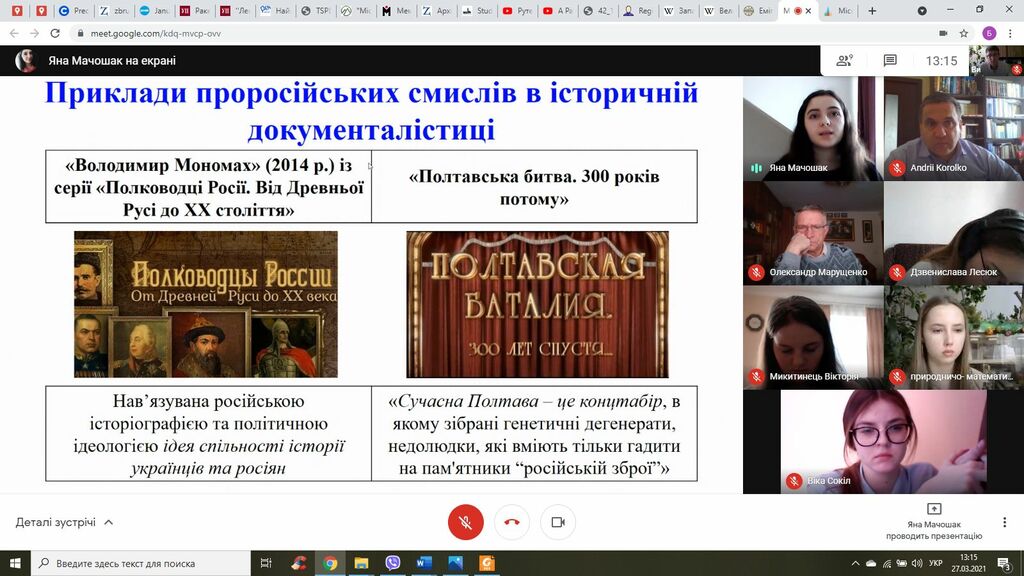Expand the Деталі зустрічі panel
Image resolution: width=1024 pixels, height=576 pixels.
tap(64, 522)
